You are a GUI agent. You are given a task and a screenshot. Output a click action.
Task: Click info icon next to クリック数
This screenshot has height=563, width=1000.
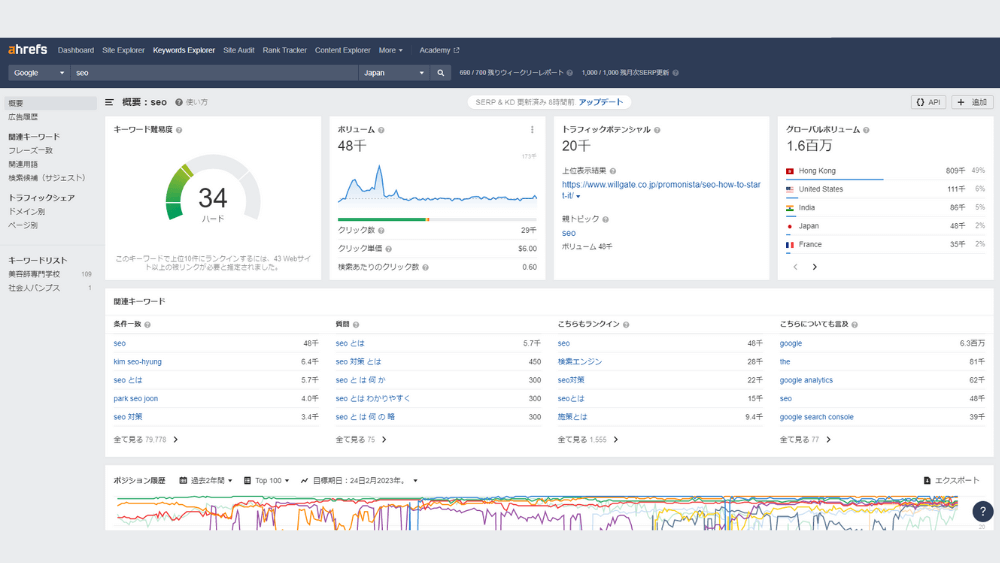pyautogui.click(x=381, y=231)
